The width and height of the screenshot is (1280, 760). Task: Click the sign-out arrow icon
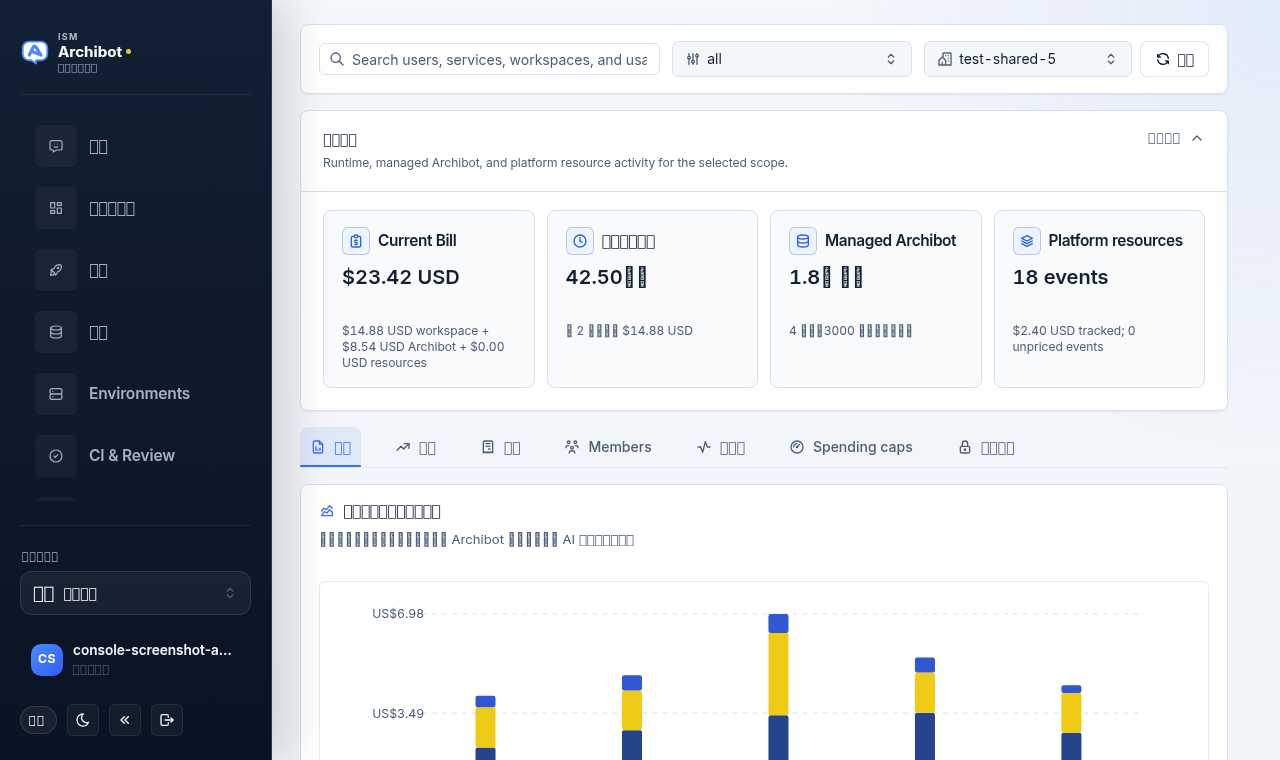[x=167, y=720]
